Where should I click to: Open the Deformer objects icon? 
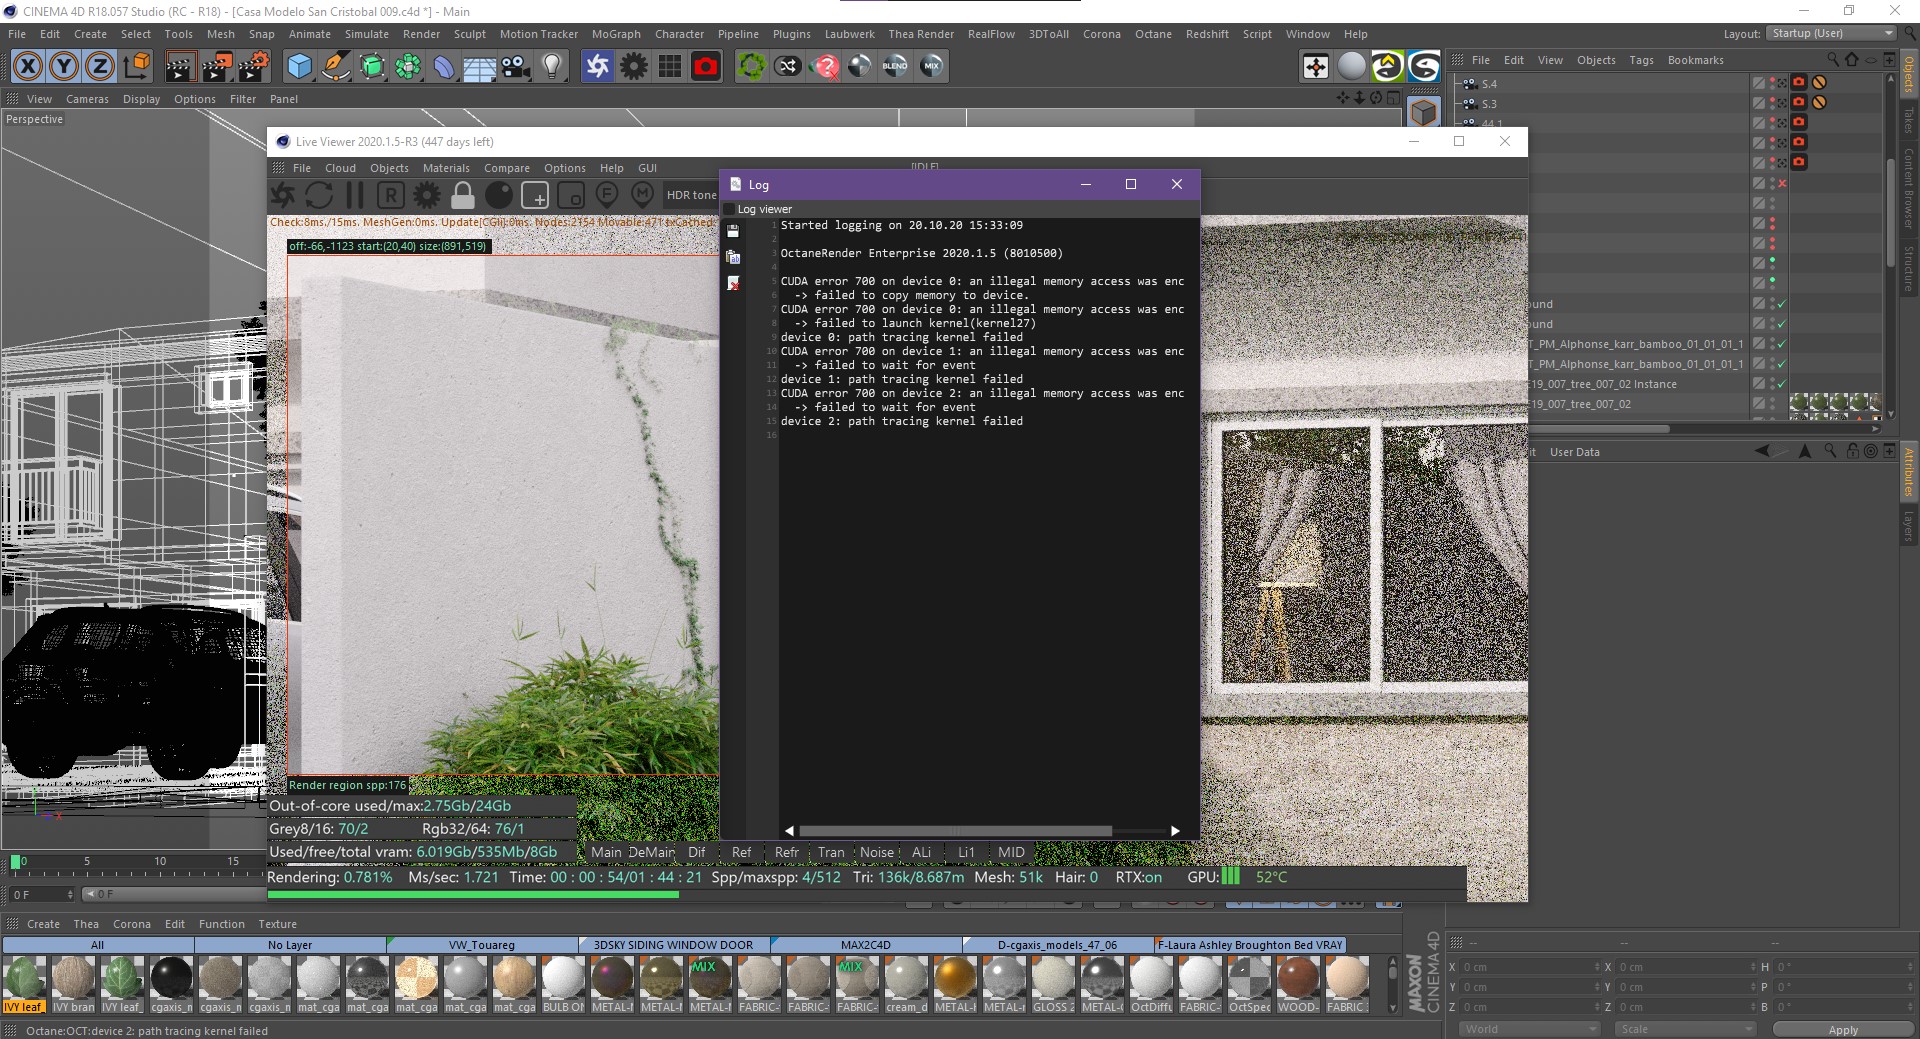444,66
